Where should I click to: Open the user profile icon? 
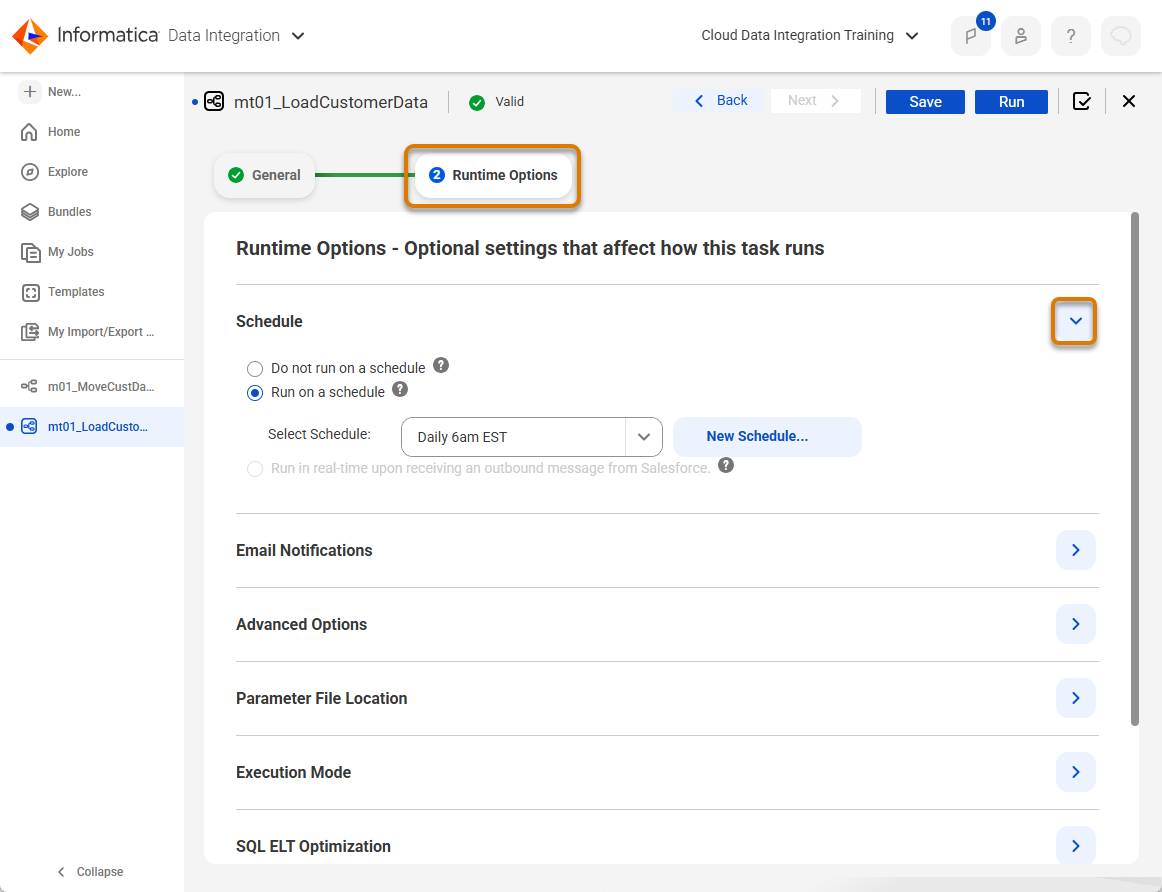[1020, 36]
